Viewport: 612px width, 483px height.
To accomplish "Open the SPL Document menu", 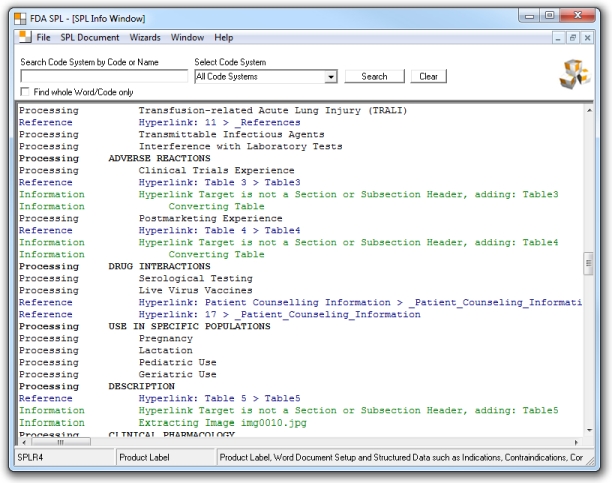I will tap(90, 37).
